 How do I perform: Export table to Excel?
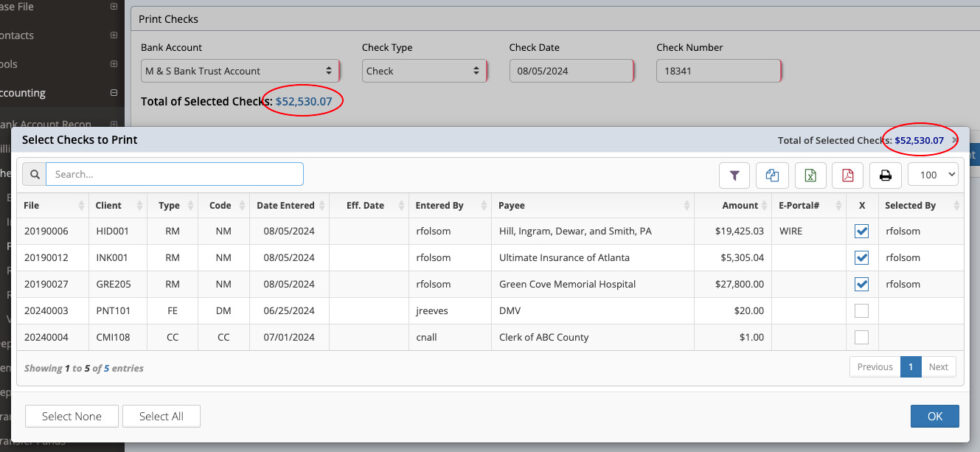(810, 176)
